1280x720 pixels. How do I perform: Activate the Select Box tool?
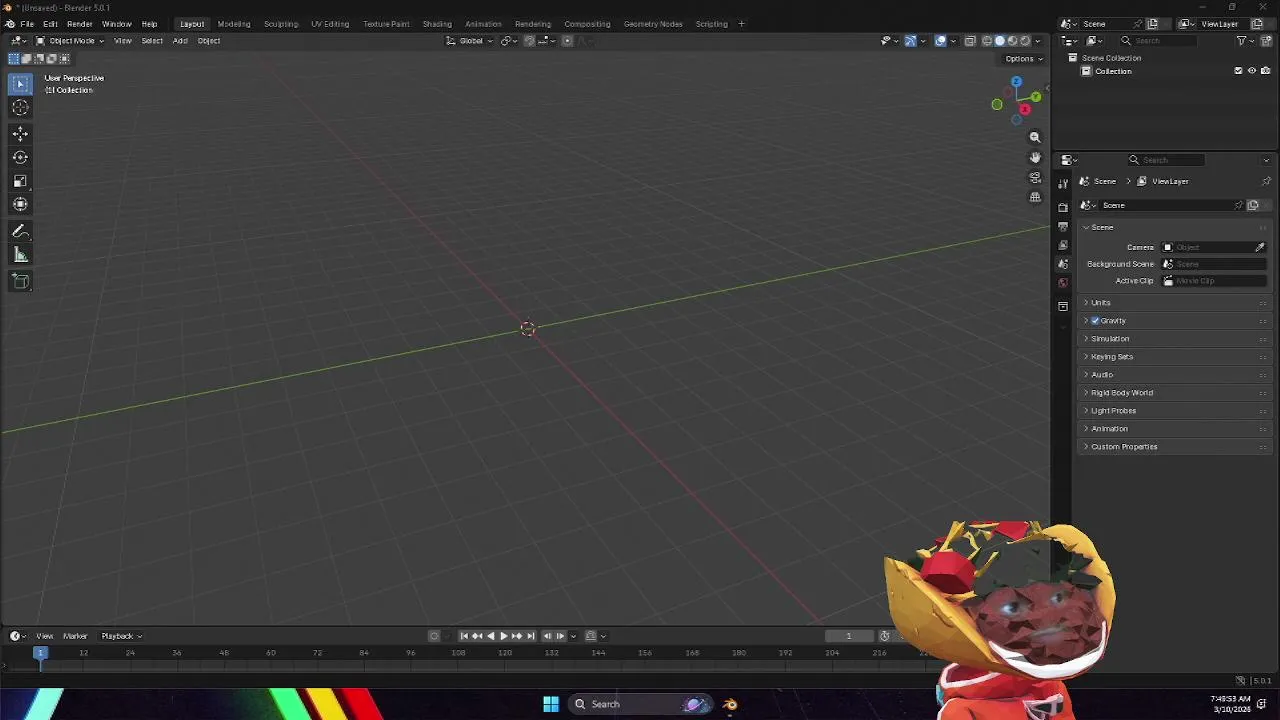click(20, 84)
